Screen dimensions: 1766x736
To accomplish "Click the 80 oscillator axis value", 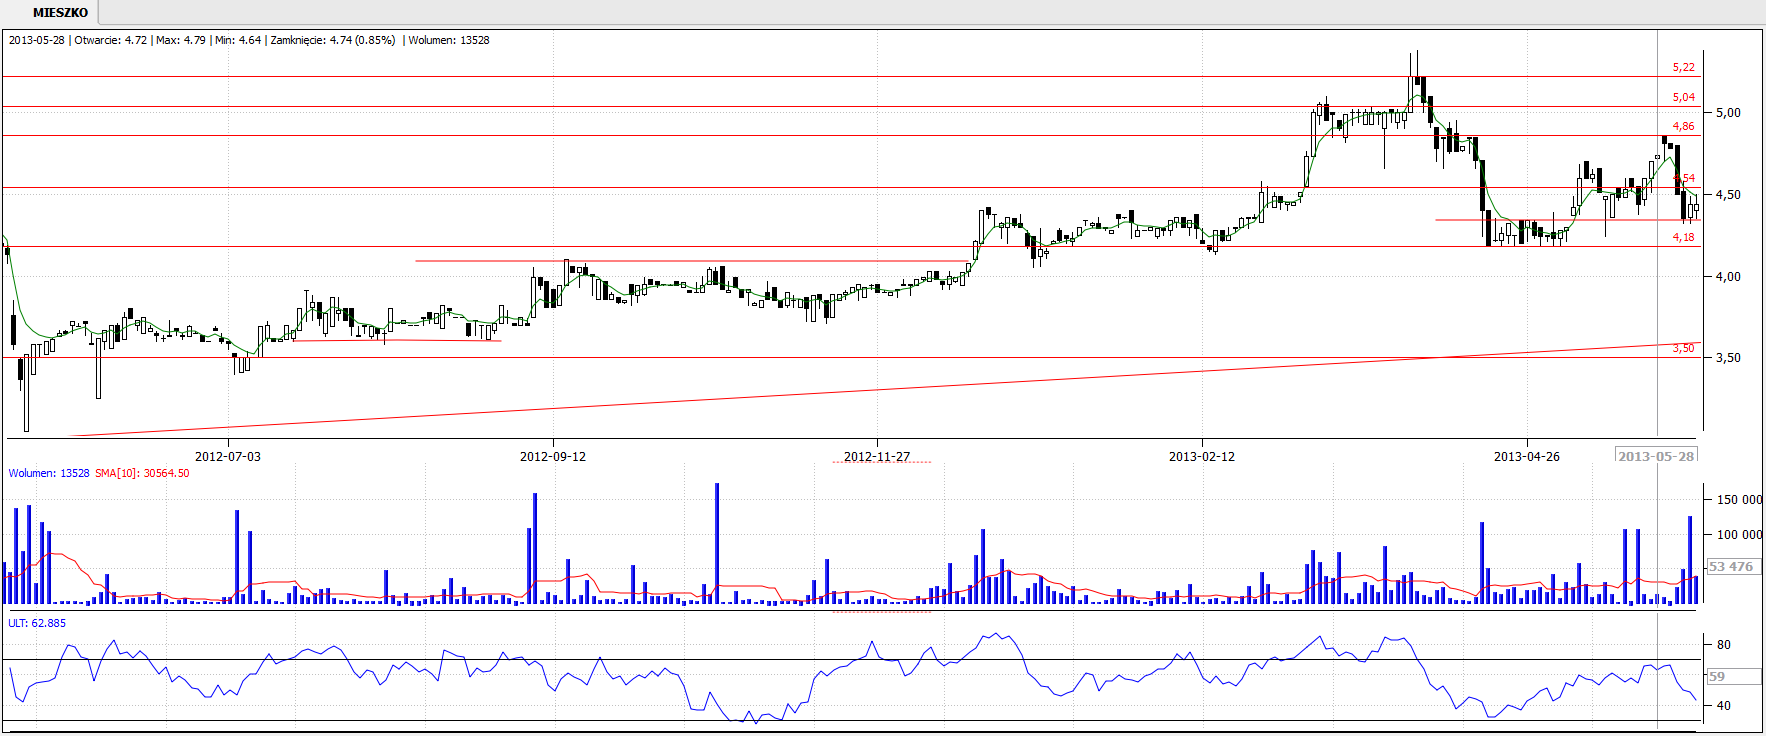I will 1724,645.
